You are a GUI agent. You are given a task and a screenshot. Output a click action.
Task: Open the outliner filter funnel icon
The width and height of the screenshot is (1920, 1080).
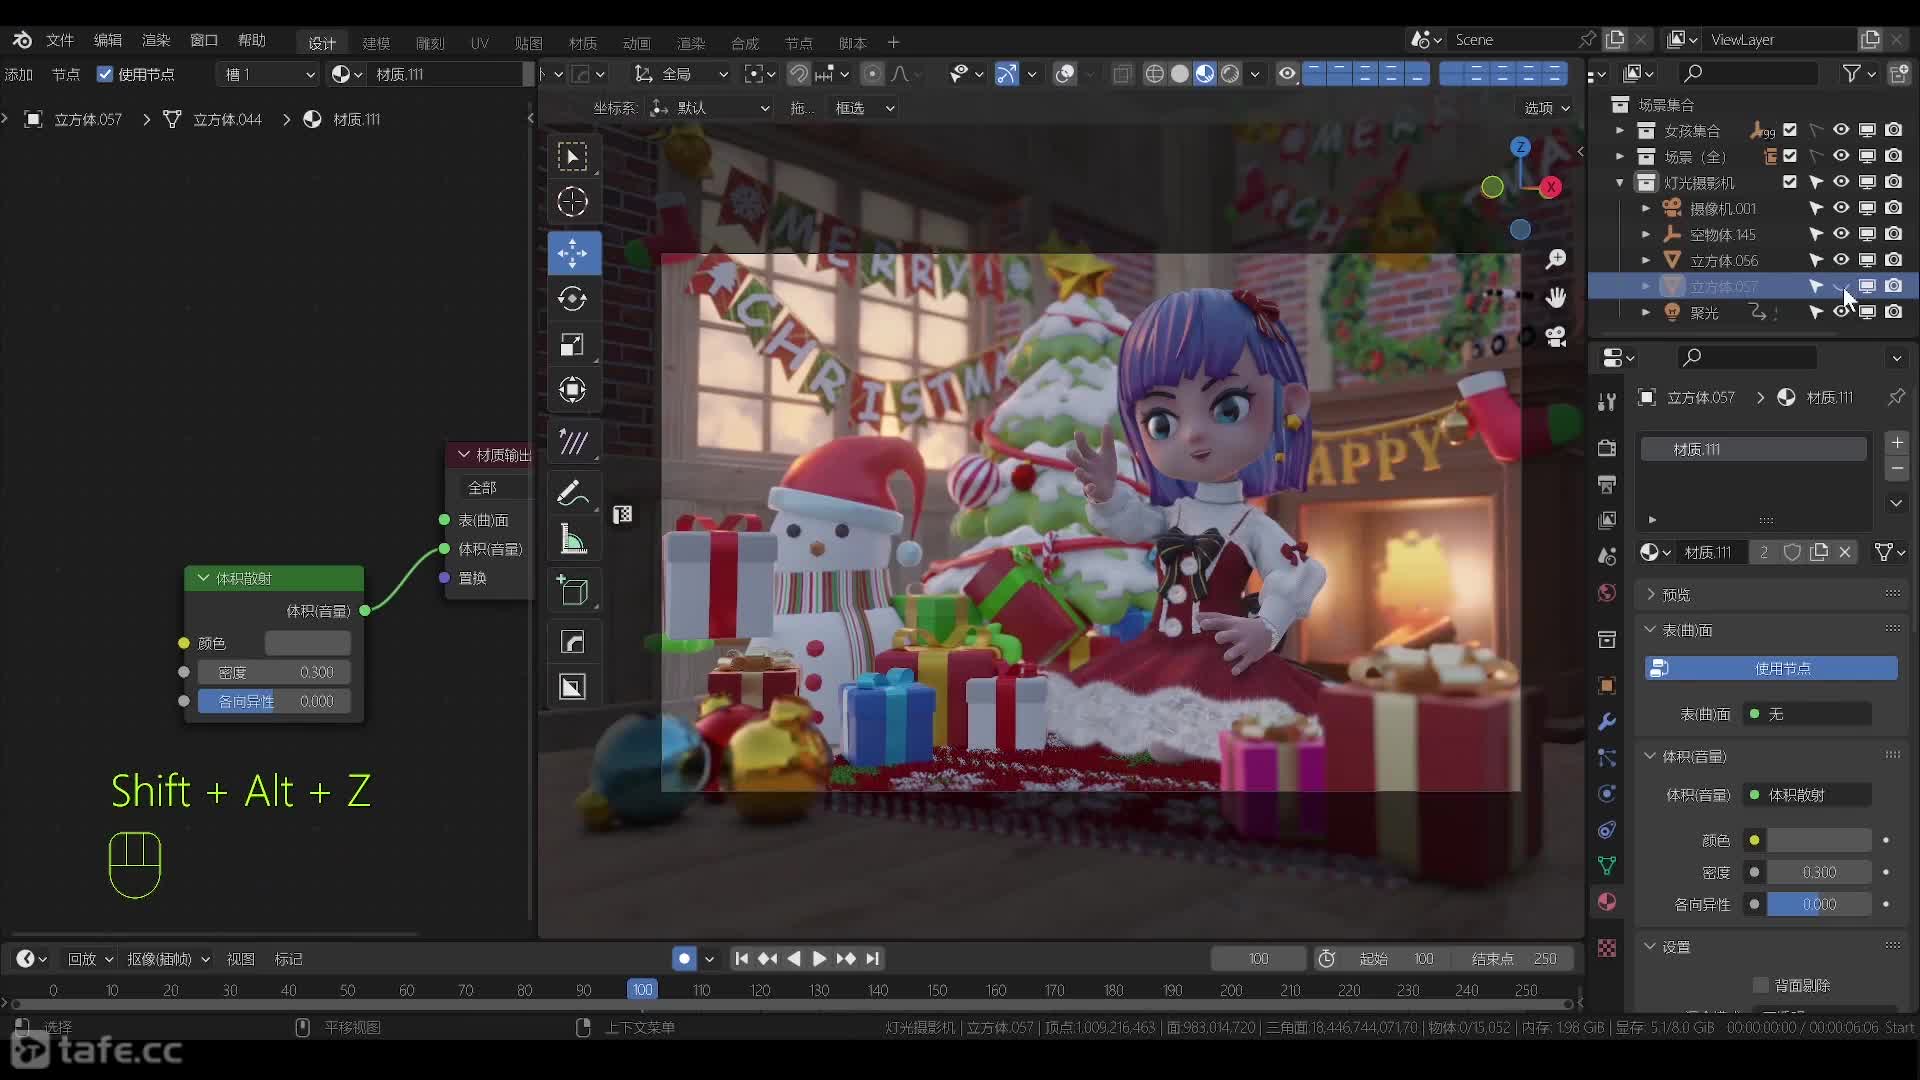click(1852, 73)
